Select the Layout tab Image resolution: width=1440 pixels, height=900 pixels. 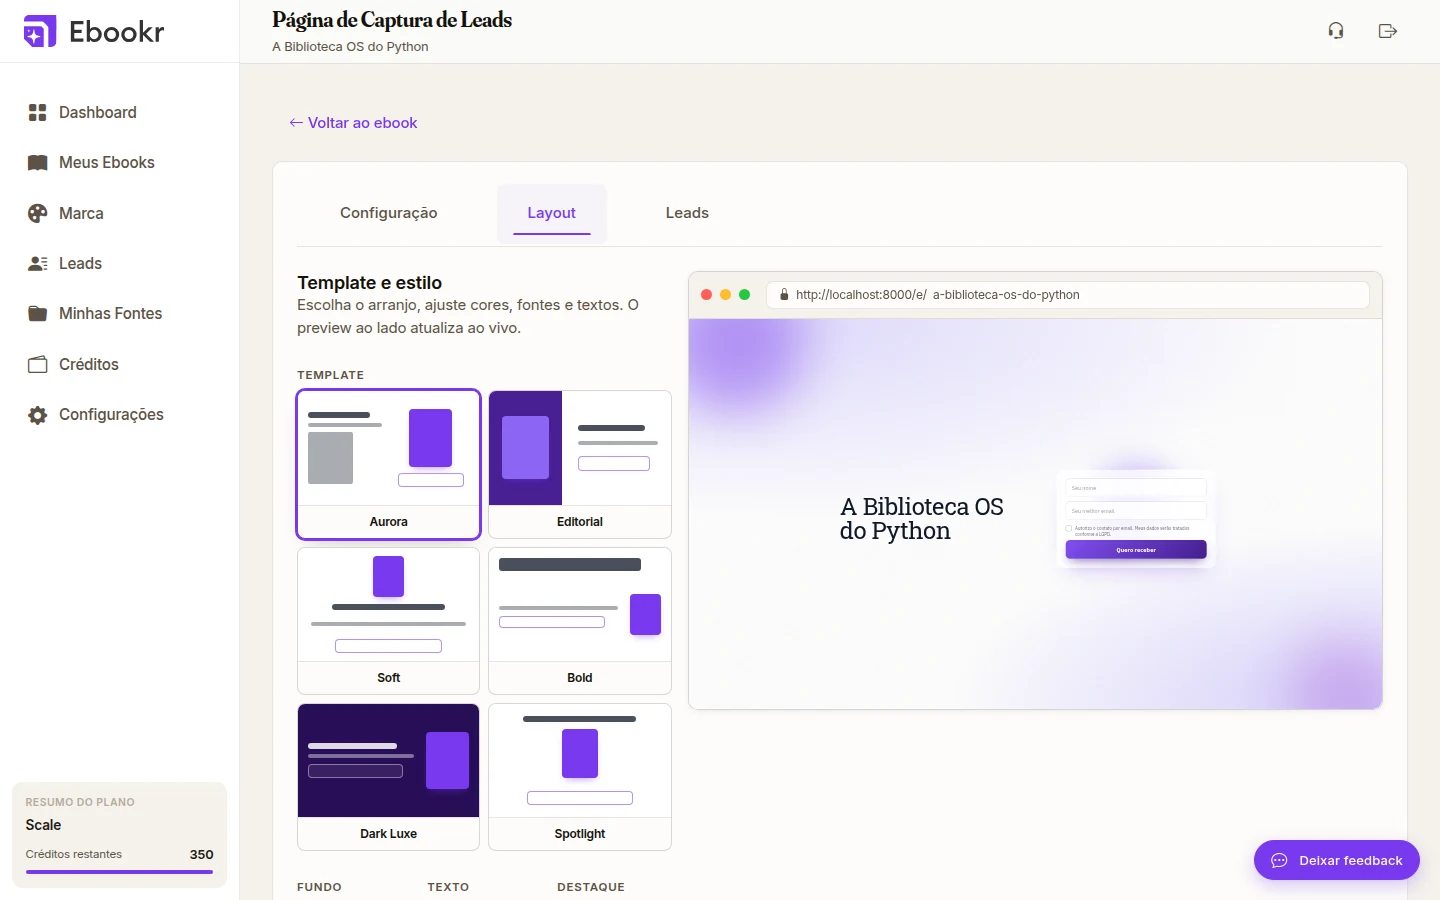552,213
